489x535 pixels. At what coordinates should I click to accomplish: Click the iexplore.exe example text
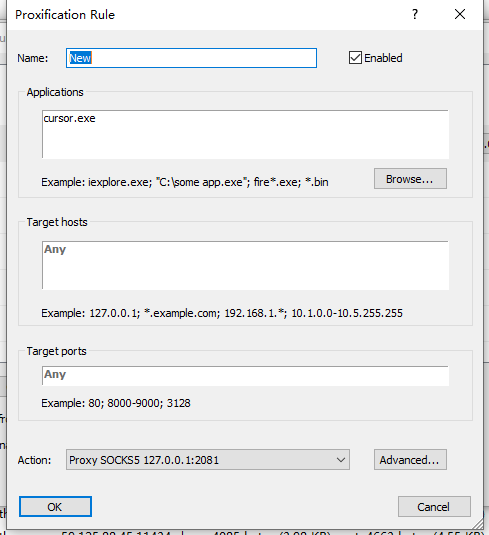pos(120,182)
